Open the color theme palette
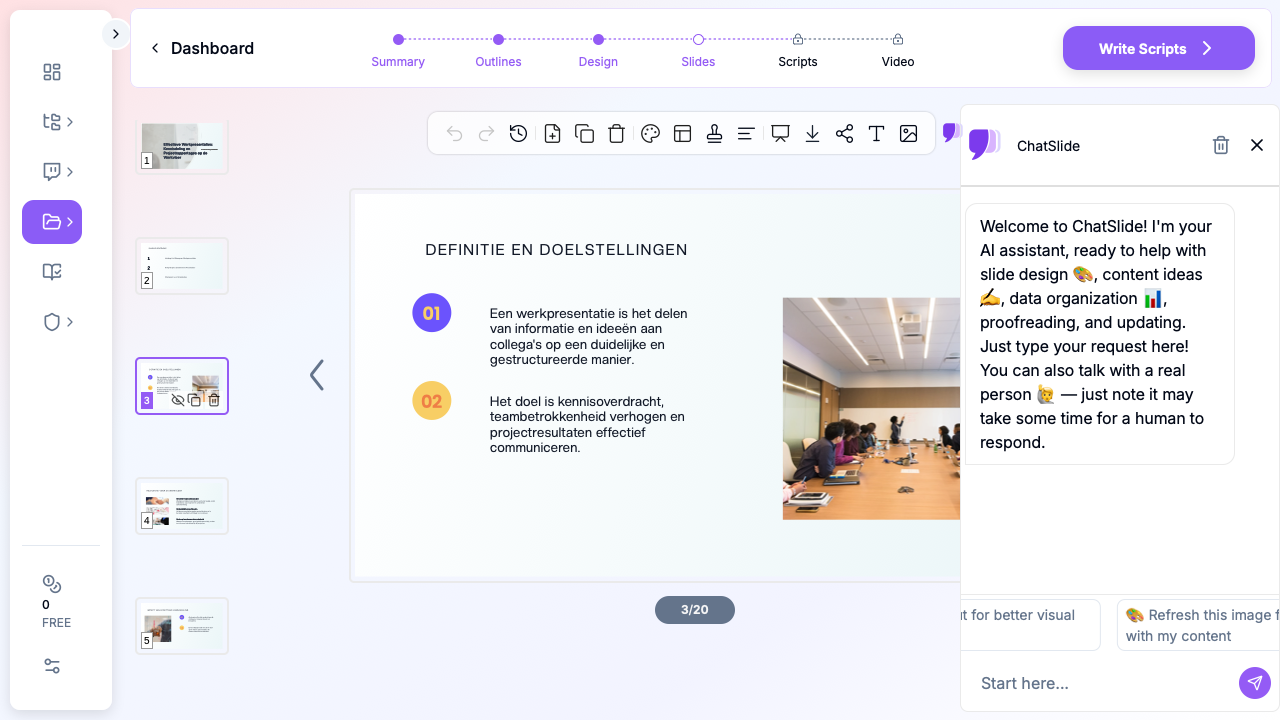The width and height of the screenshot is (1280, 720). click(x=650, y=134)
